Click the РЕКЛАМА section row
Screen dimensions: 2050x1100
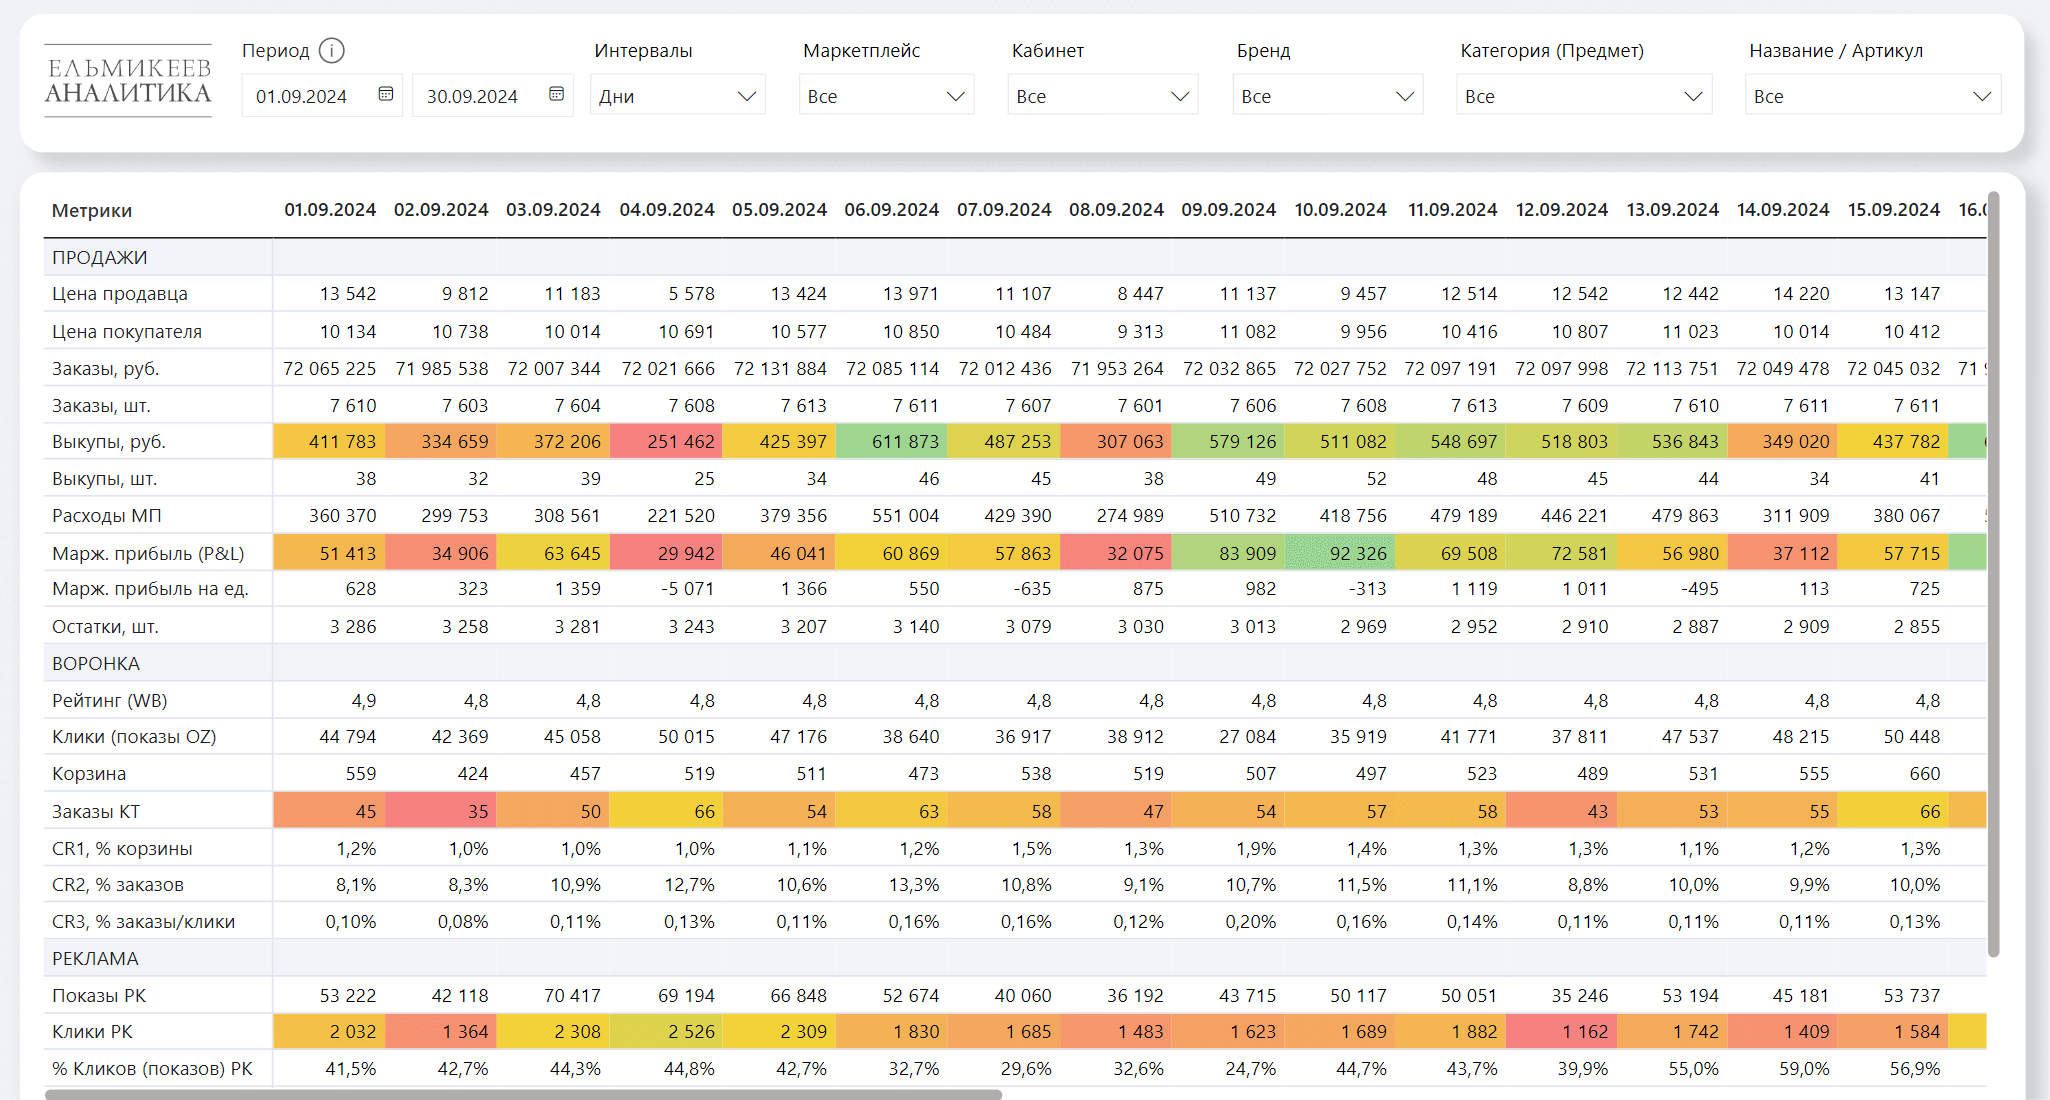(x=95, y=958)
